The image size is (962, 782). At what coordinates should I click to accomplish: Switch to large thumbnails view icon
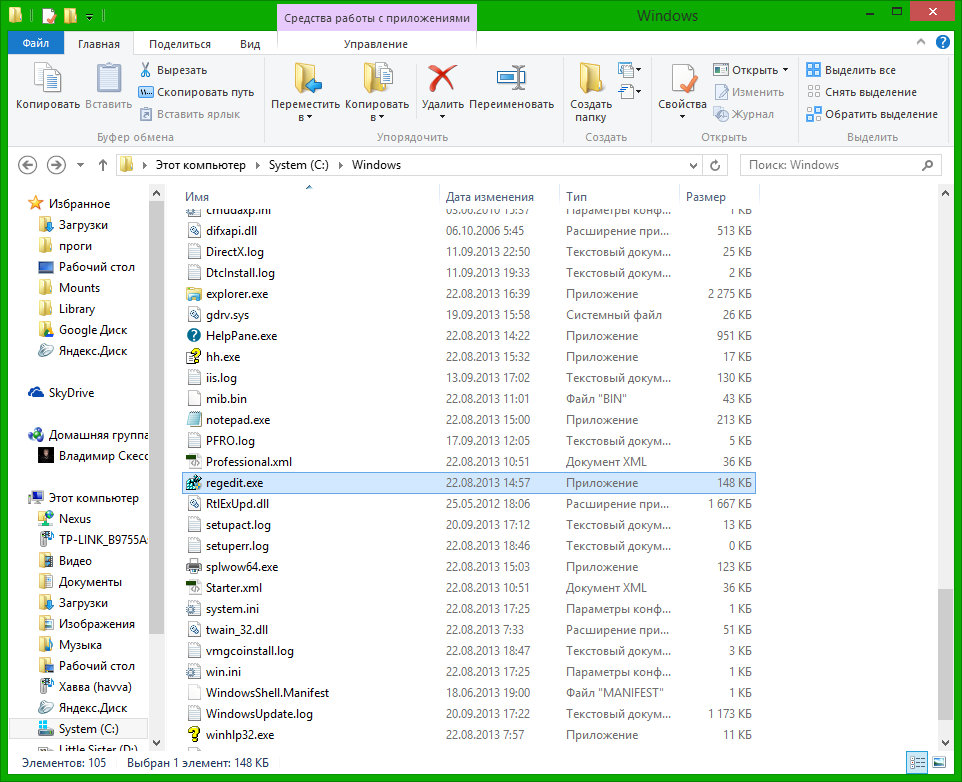tap(939, 762)
